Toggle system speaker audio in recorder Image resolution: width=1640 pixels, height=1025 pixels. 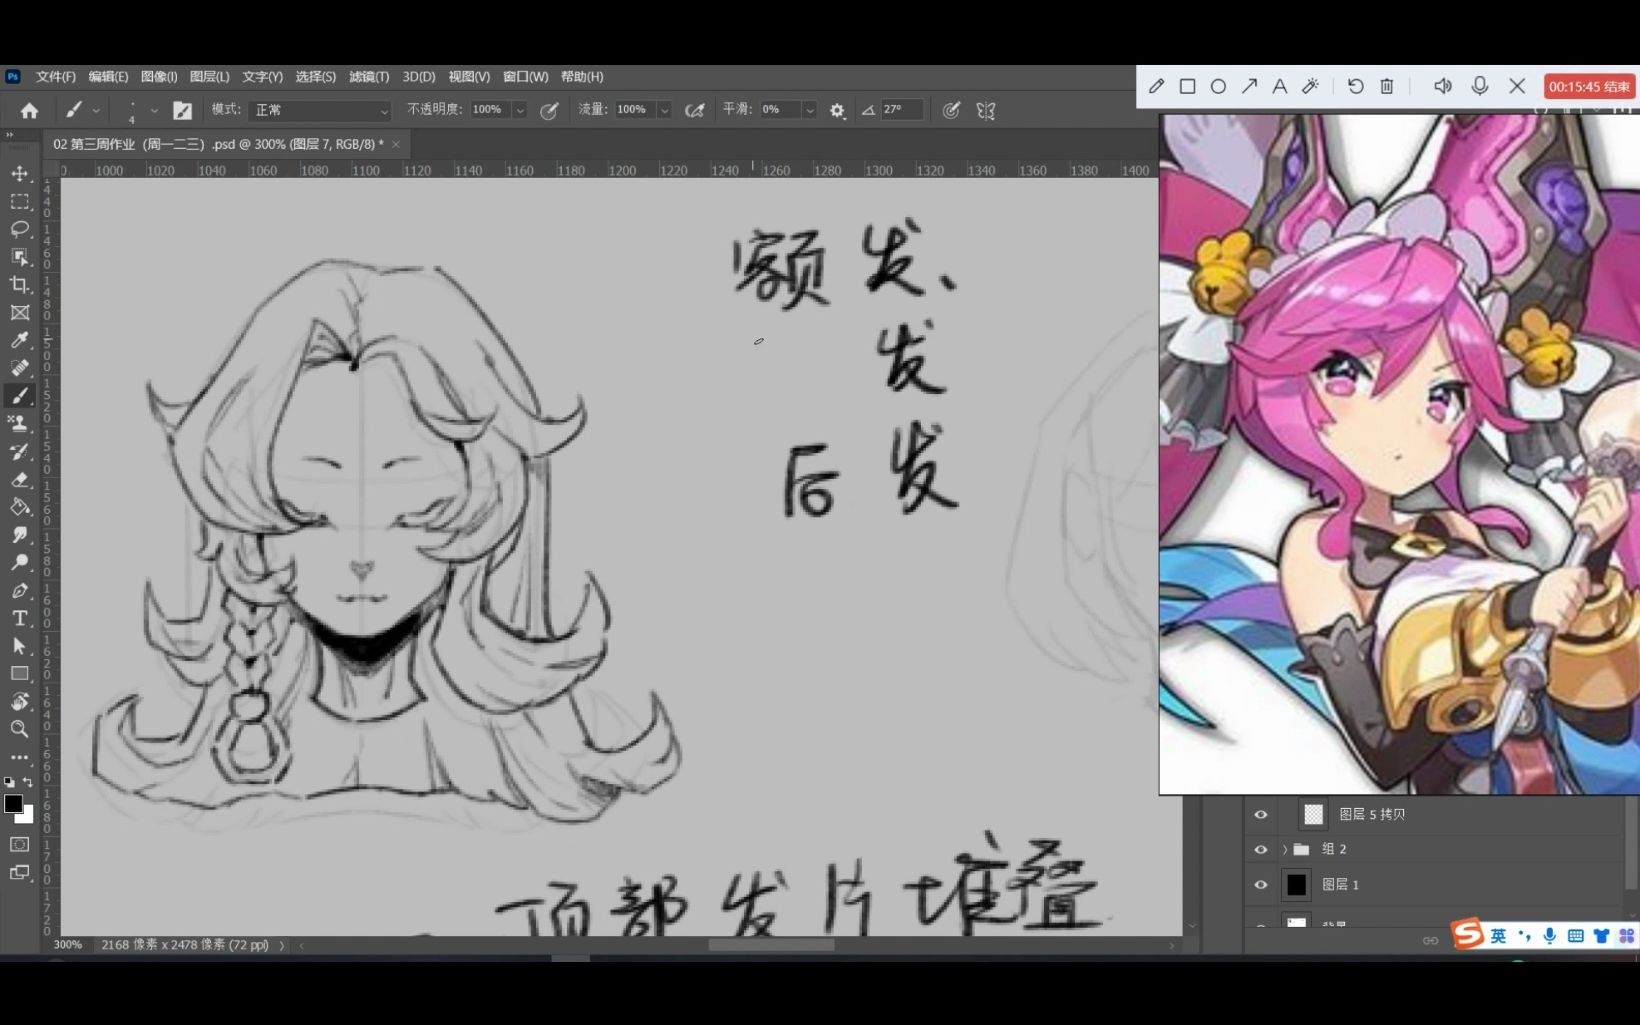click(1443, 86)
